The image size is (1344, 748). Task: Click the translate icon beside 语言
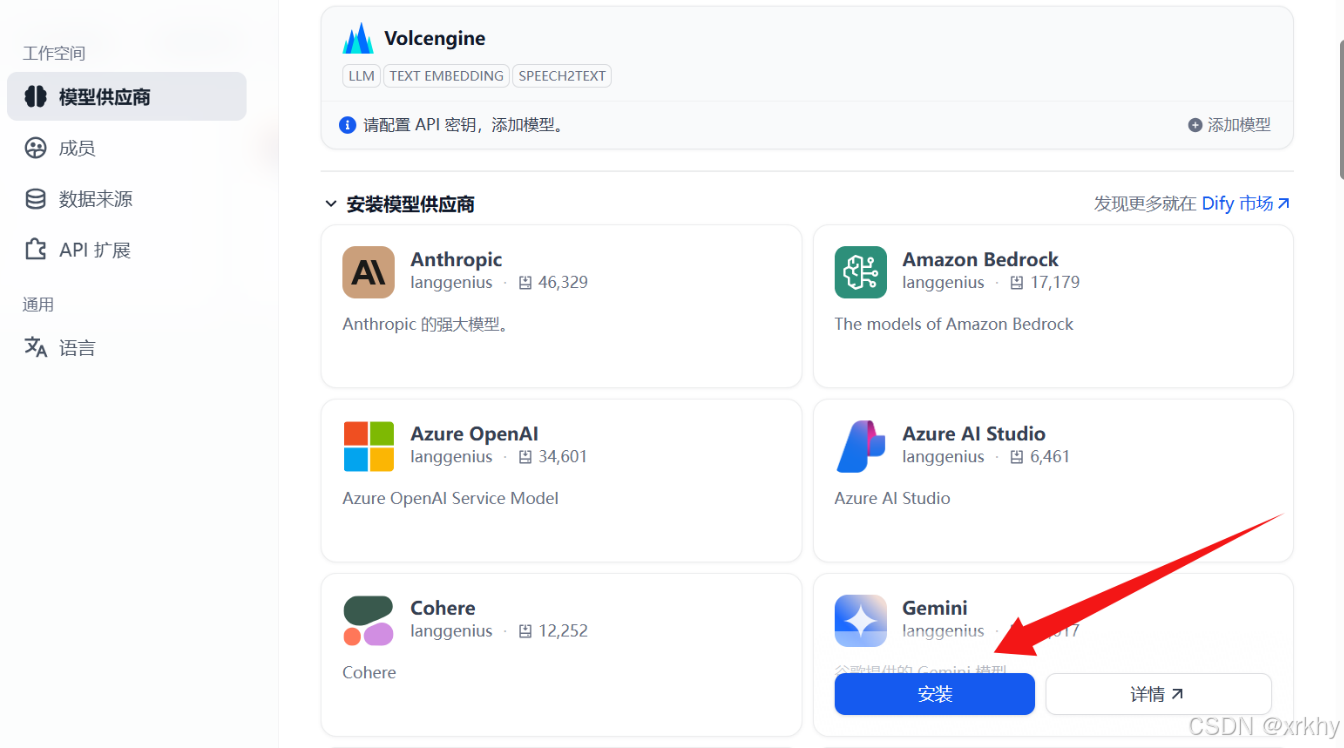36,348
